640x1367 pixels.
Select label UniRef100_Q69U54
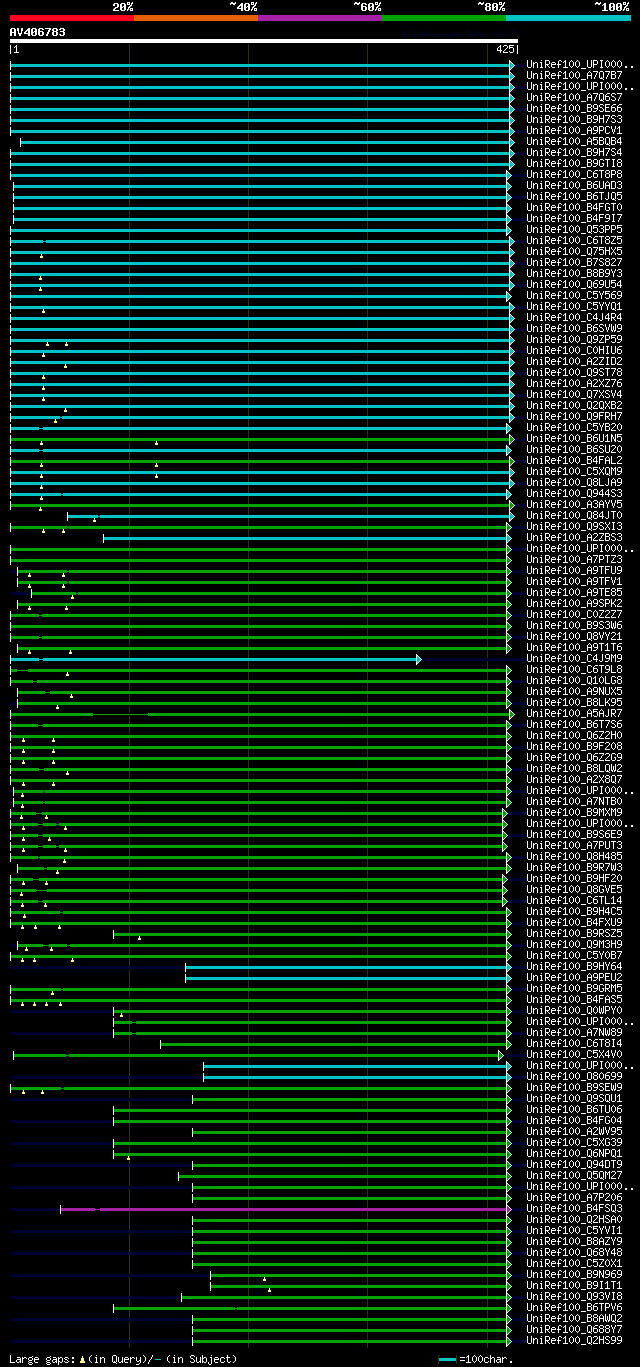pos(574,285)
